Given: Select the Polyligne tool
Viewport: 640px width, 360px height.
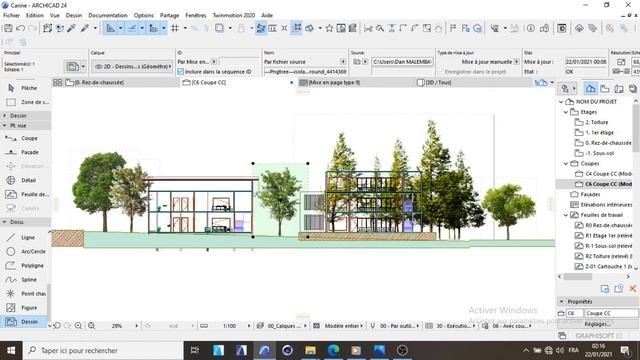Looking at the screenshot, I should pyautogui.click(x=24, y=266).
